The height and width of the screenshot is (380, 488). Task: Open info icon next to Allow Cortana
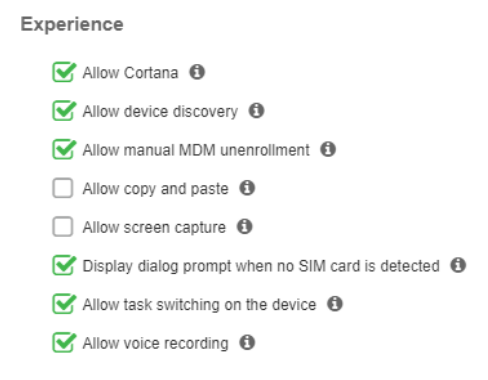coord(197,72)
